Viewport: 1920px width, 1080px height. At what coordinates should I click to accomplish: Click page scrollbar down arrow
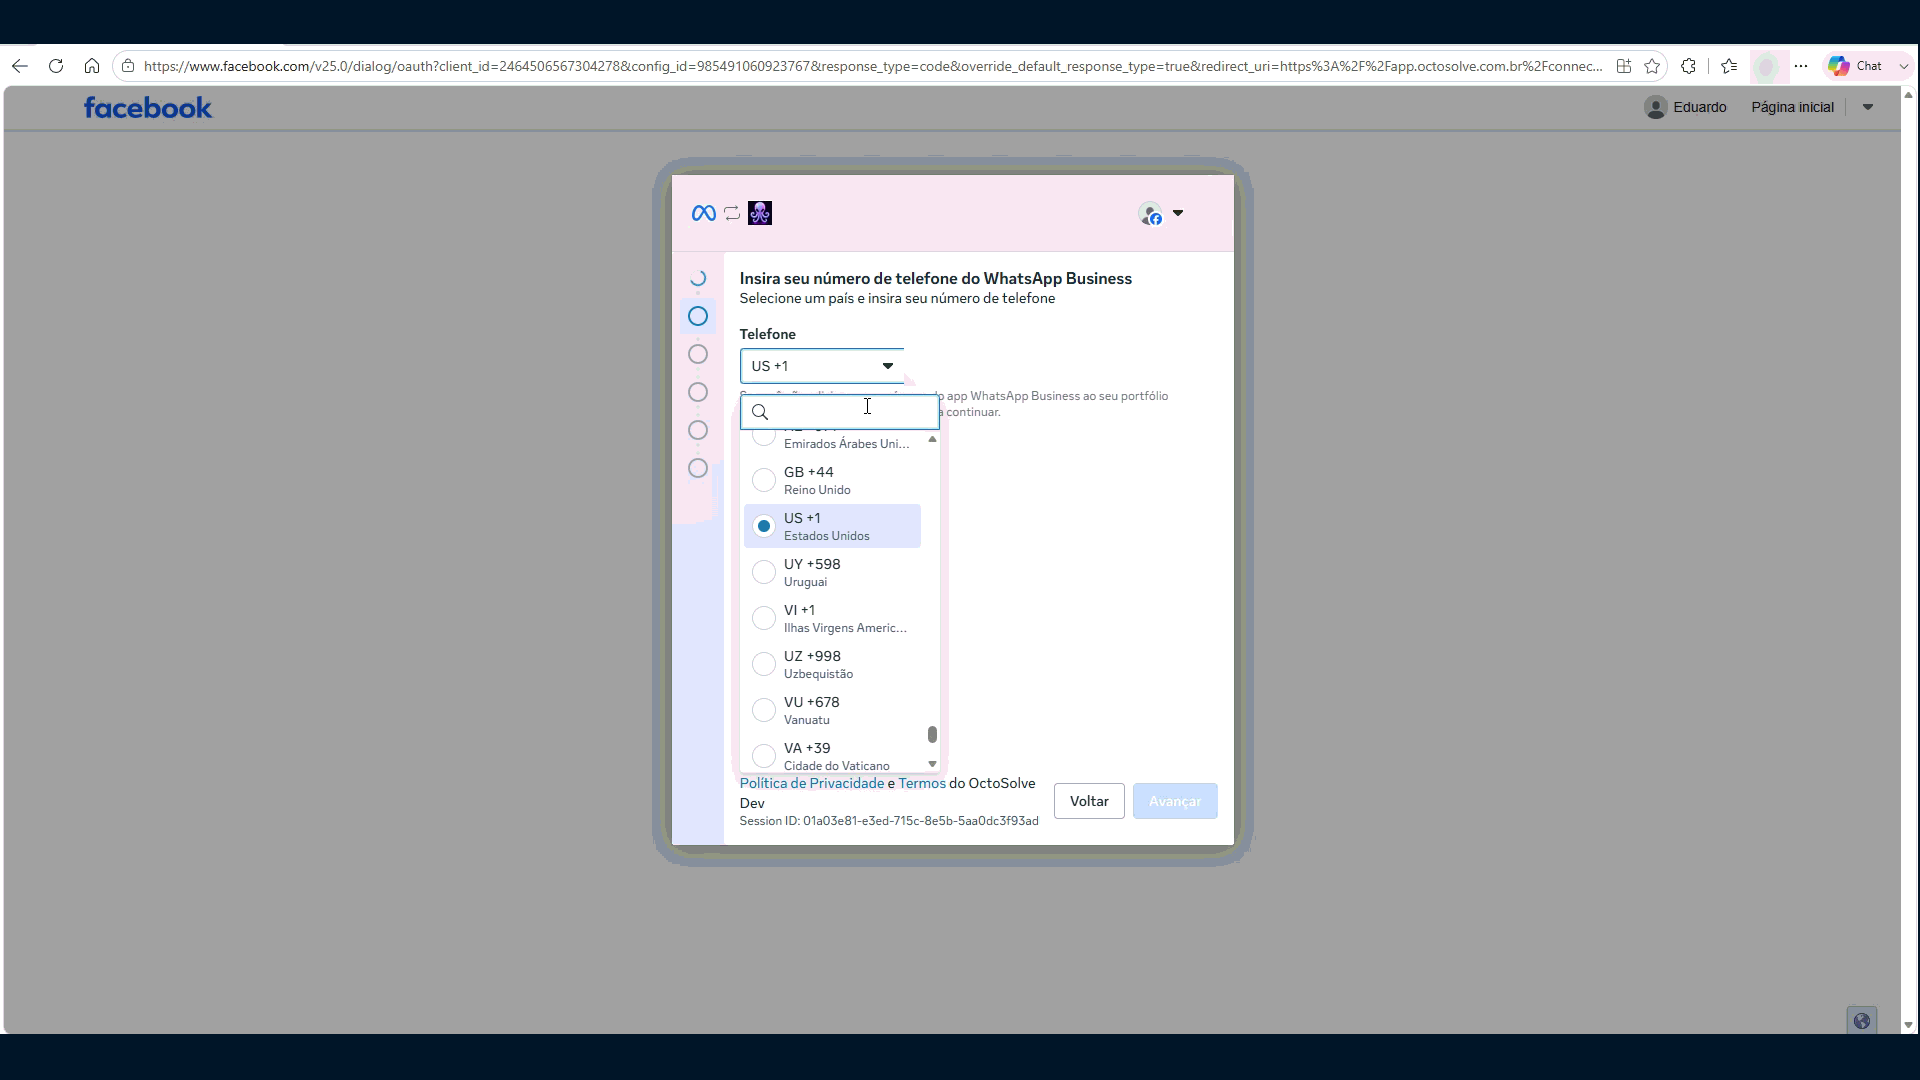[x=1908, y=1025]
